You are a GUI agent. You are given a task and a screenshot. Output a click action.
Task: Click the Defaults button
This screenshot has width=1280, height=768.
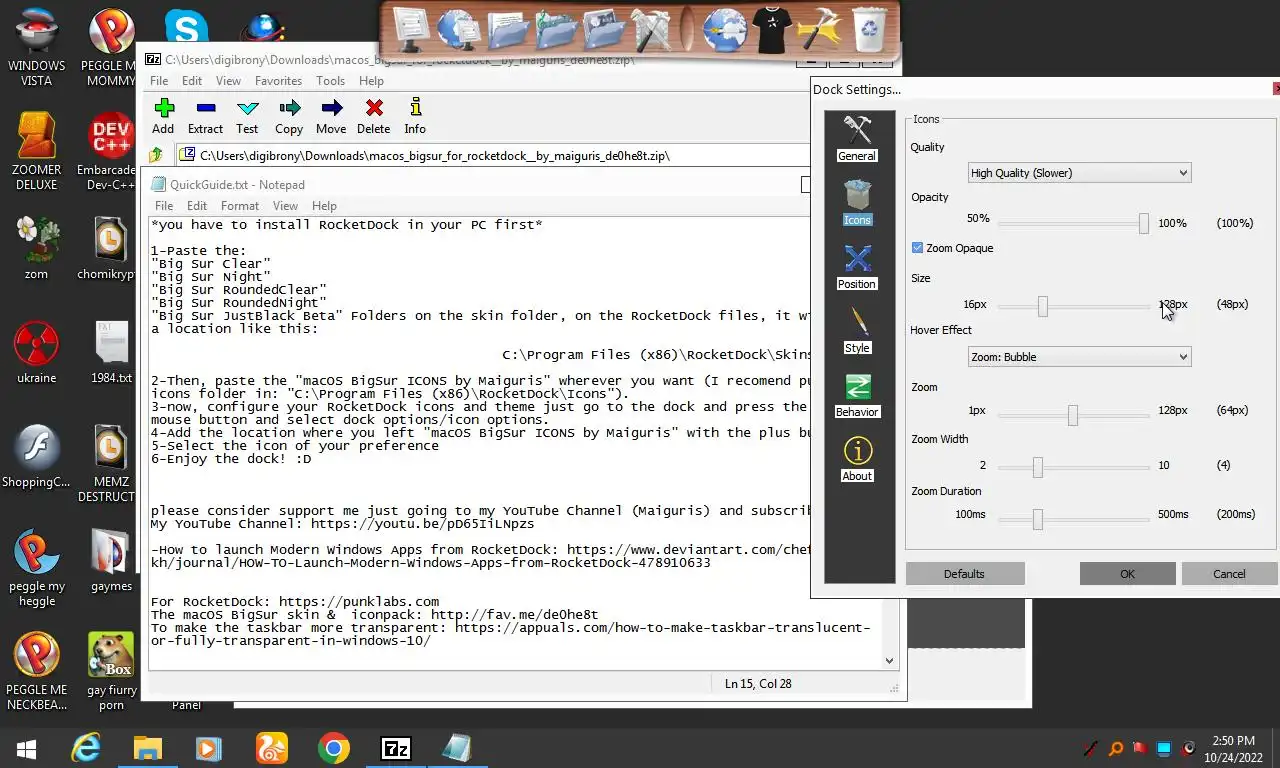click(964, 574)
